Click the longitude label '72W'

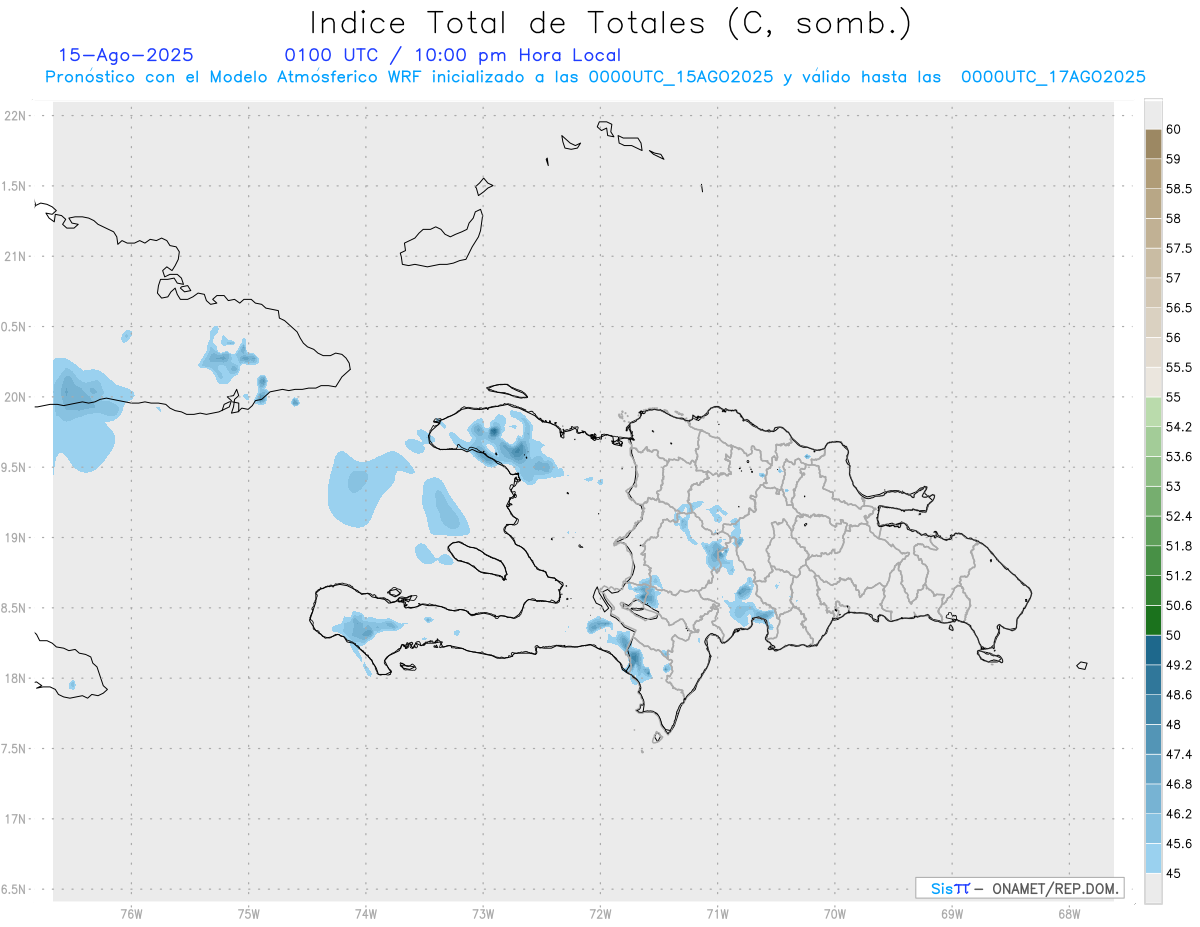click(x=600, y=914)
